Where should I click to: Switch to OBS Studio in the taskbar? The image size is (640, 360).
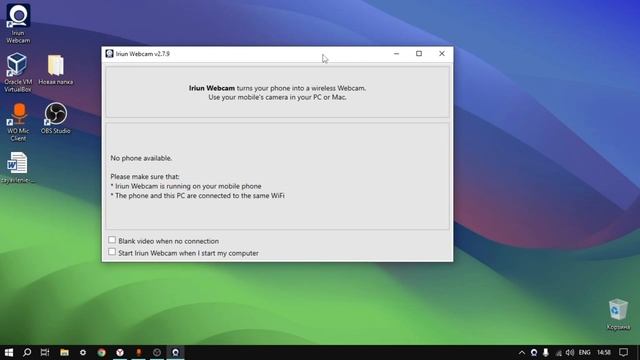(157, 352)
